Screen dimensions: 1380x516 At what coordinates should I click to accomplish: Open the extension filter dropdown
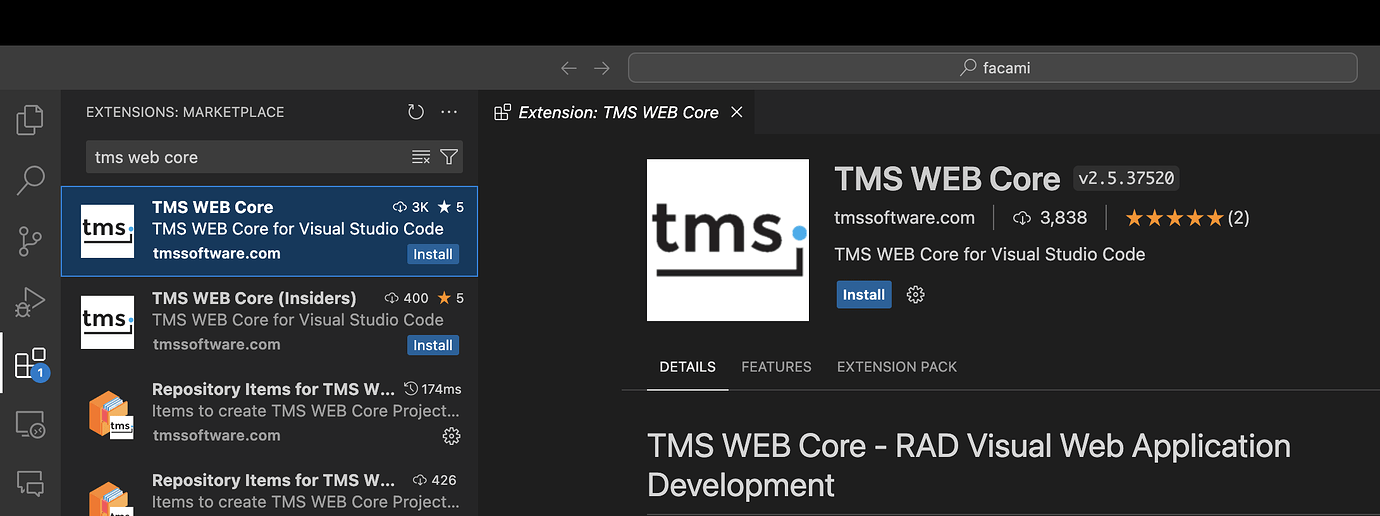(449, 157)
